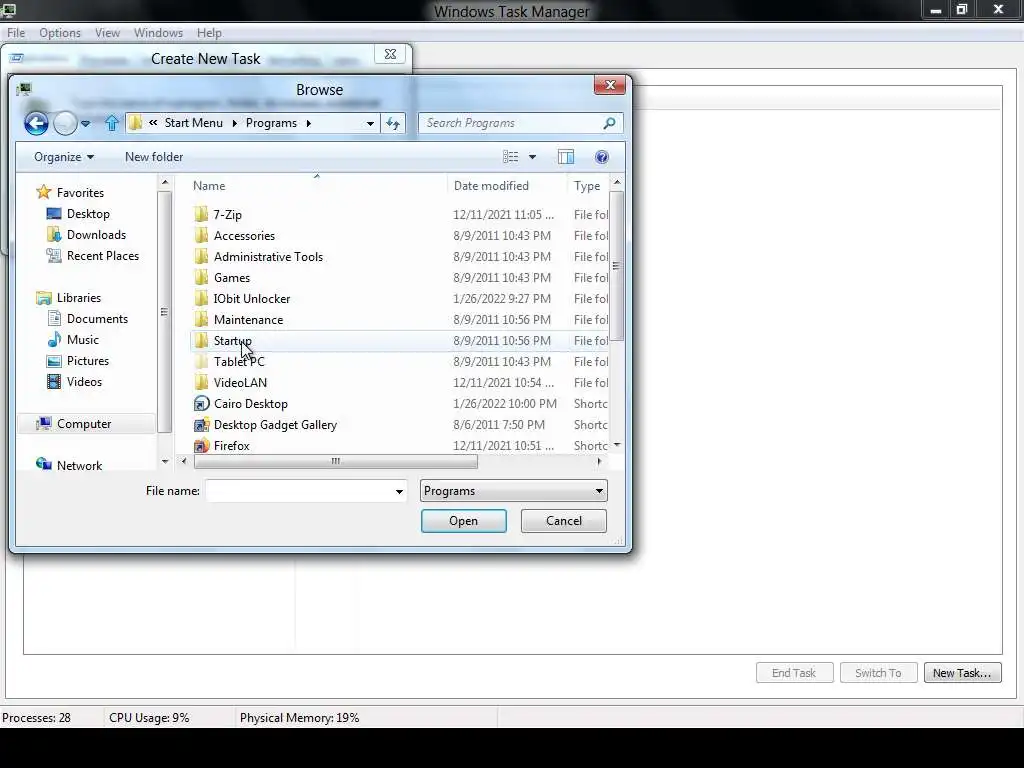The width and height of the screenshot is (1024, 768).
Task: Click the blue help icon
Action: click(x=602, y=157)
